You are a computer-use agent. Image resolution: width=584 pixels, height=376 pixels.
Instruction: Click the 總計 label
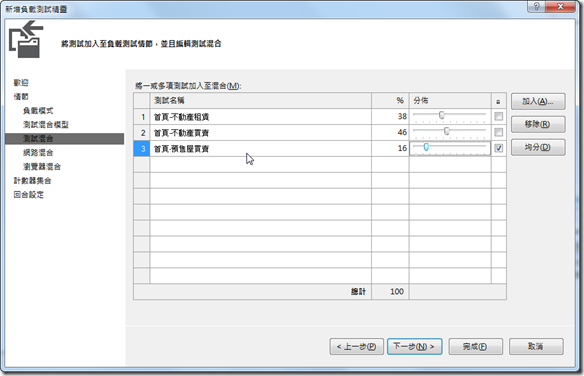(x=358, y=291)
